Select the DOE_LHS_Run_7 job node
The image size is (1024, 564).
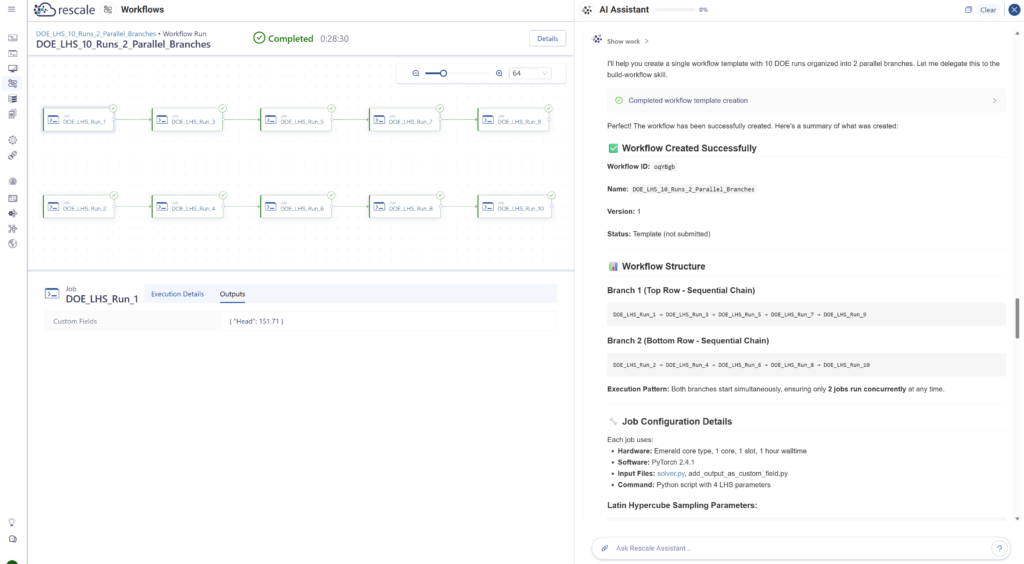404,120
